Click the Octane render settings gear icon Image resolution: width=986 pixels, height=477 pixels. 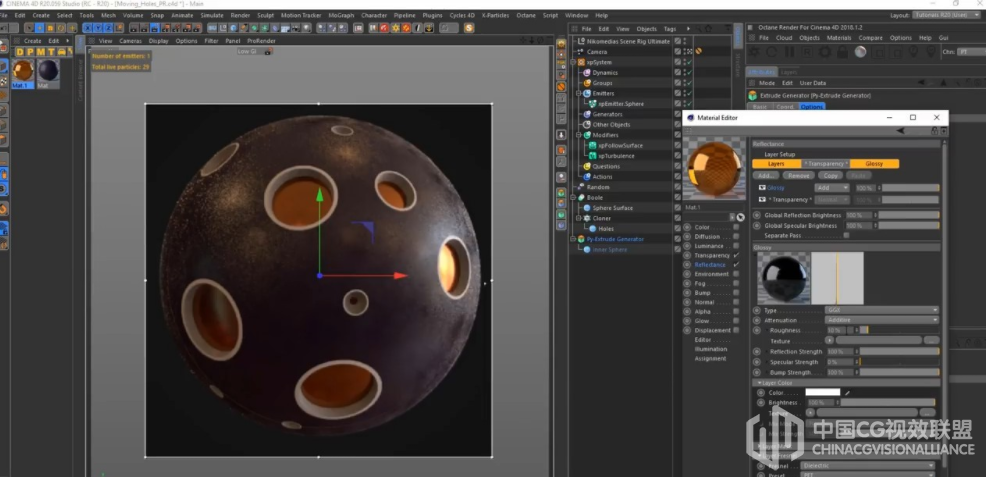[x=824, y=52]
